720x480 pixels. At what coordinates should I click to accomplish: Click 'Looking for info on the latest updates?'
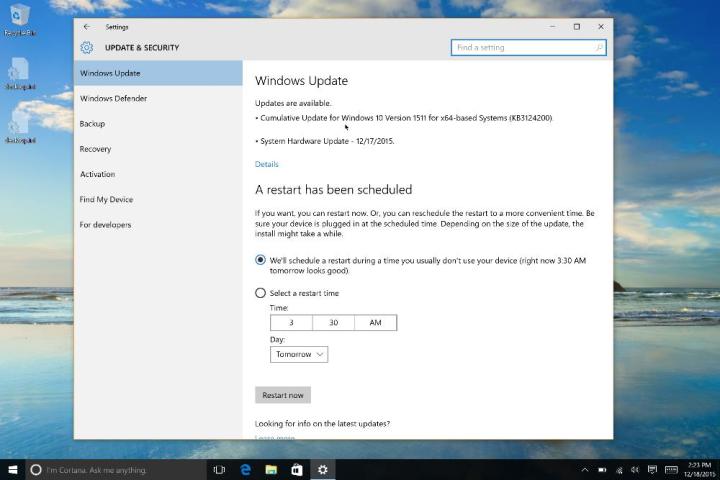[322, 424]
